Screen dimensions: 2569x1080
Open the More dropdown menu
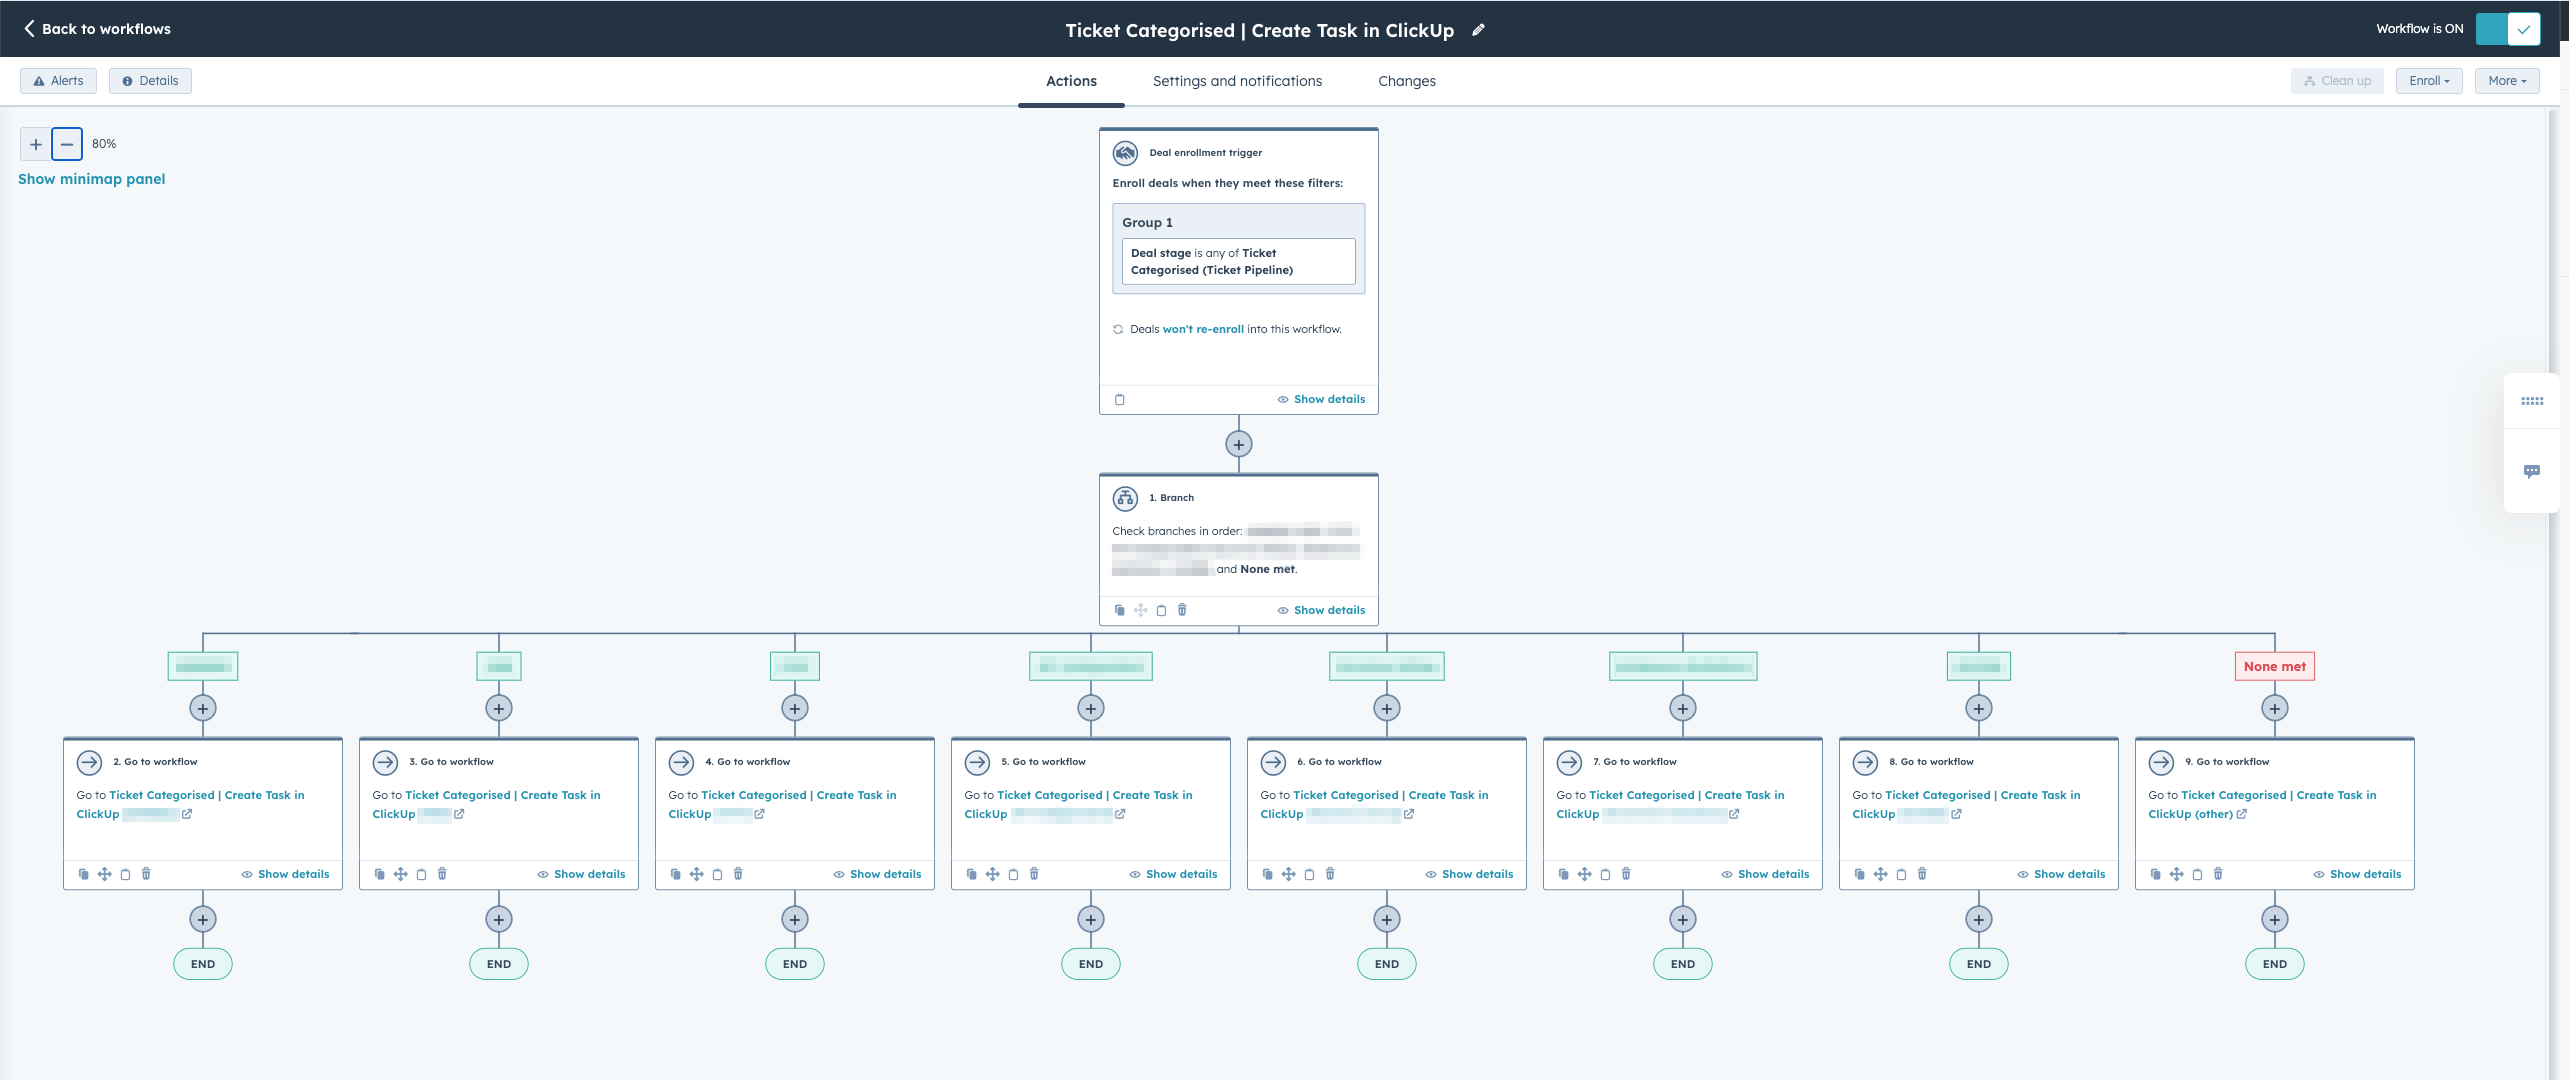[2506, 81]
